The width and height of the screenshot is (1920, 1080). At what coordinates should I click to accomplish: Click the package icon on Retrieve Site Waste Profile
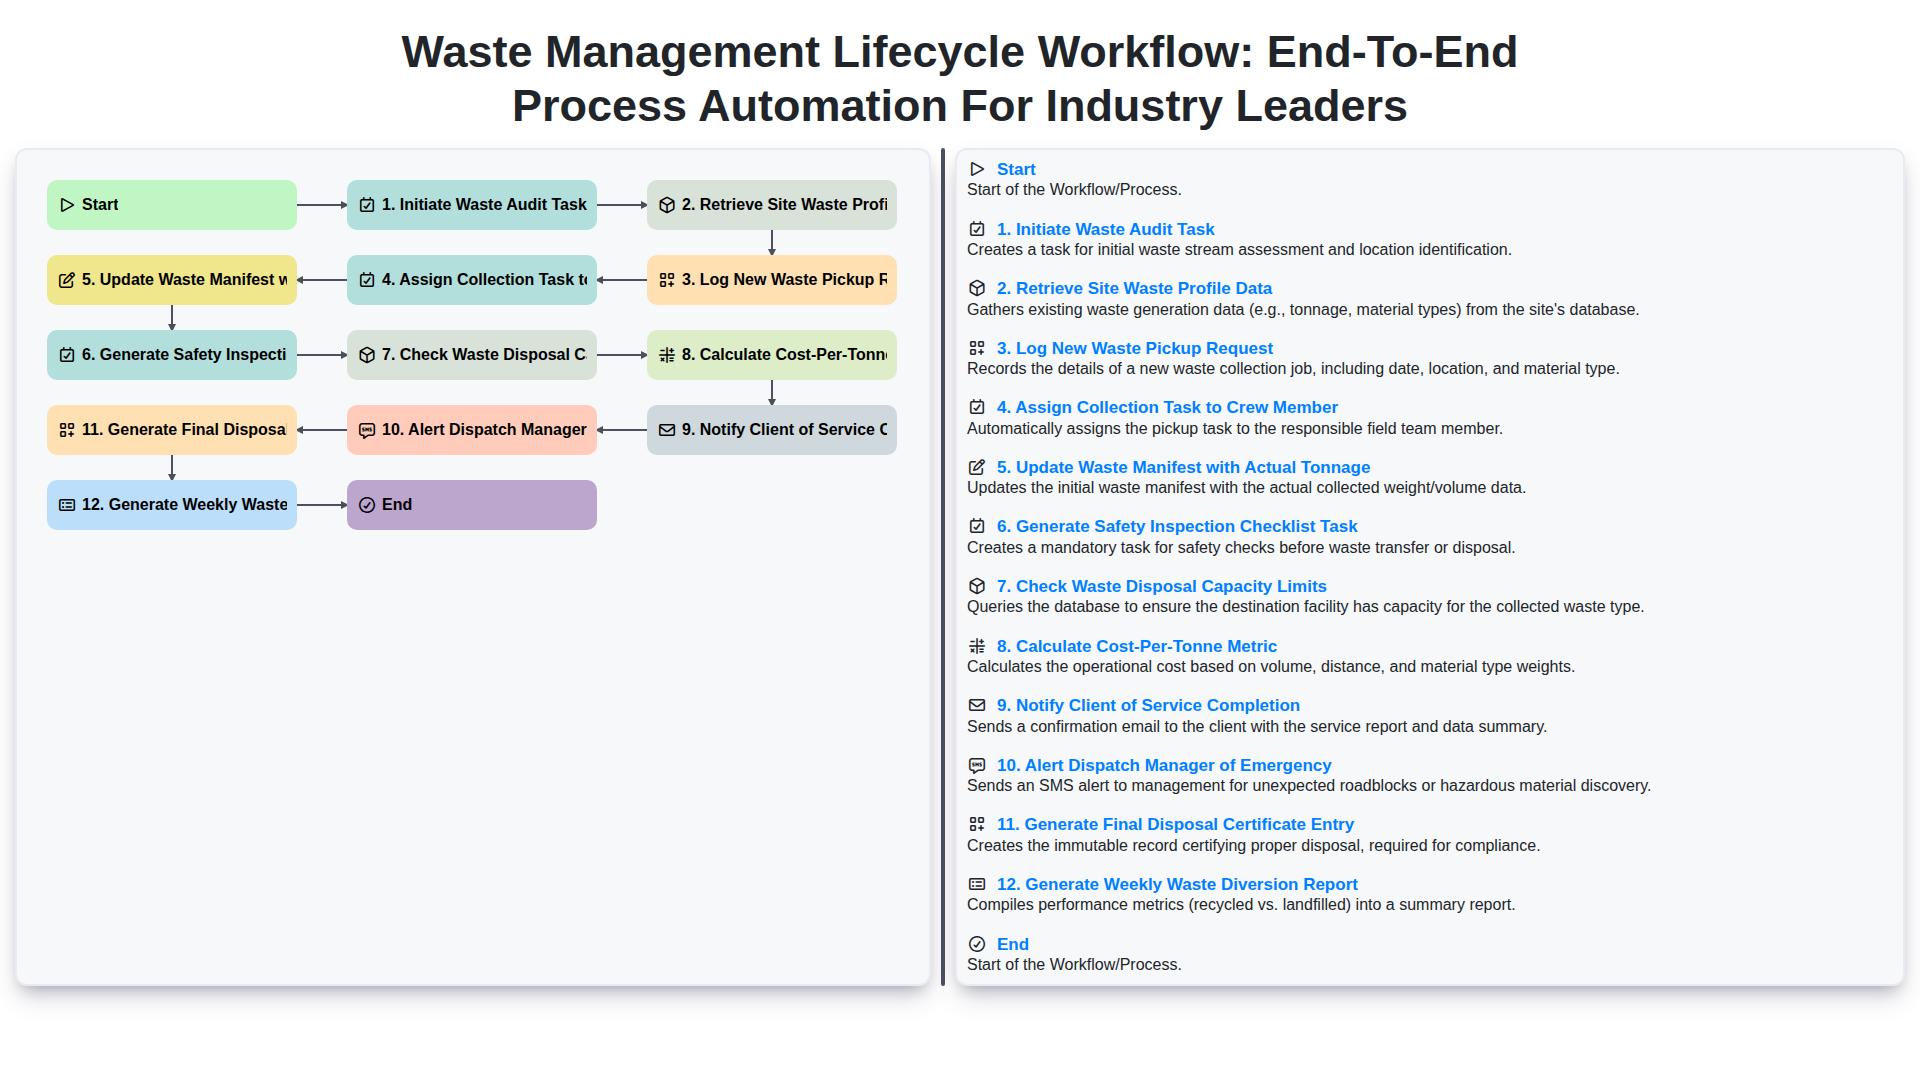click(x=667, y=204)
